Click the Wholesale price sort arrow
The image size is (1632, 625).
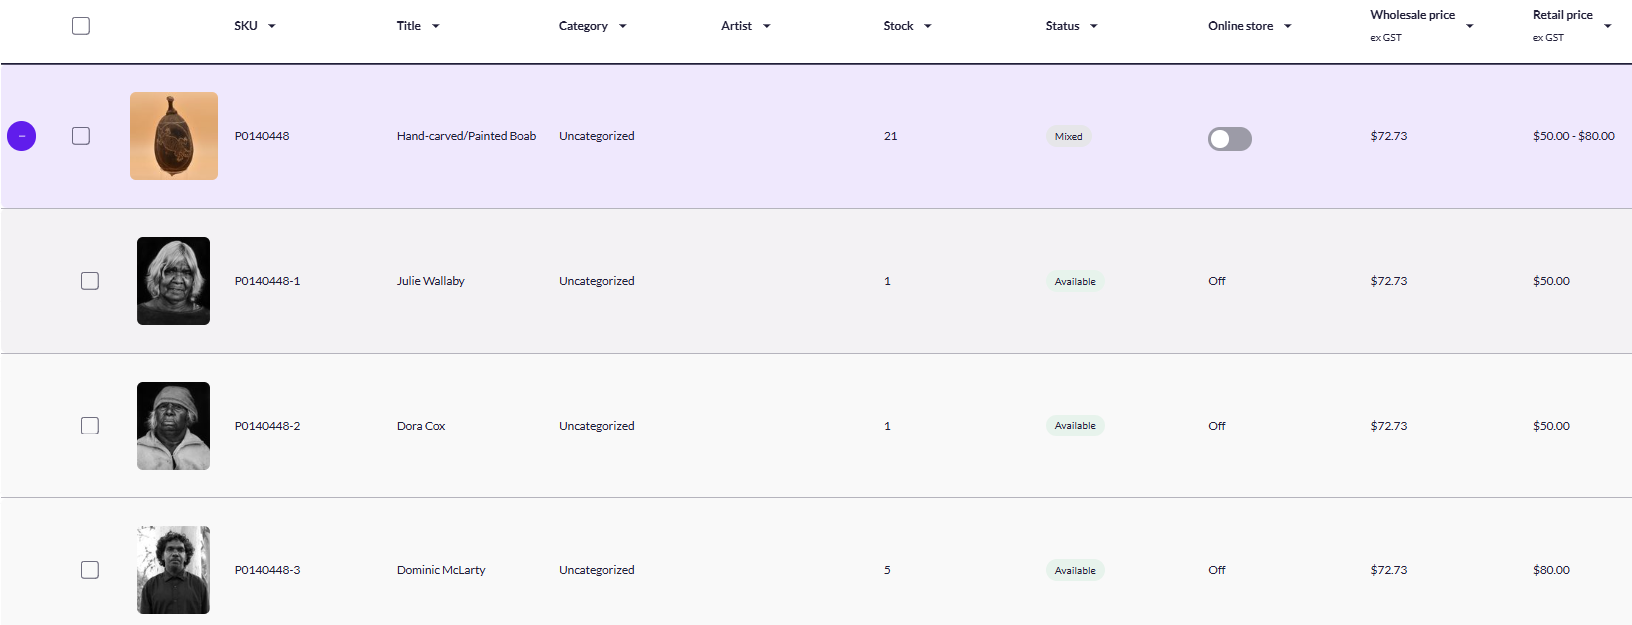1469,27
